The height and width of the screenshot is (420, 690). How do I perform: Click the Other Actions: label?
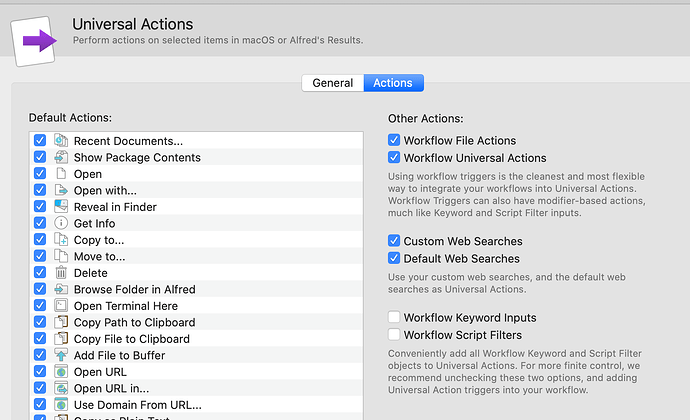point(425,118)
